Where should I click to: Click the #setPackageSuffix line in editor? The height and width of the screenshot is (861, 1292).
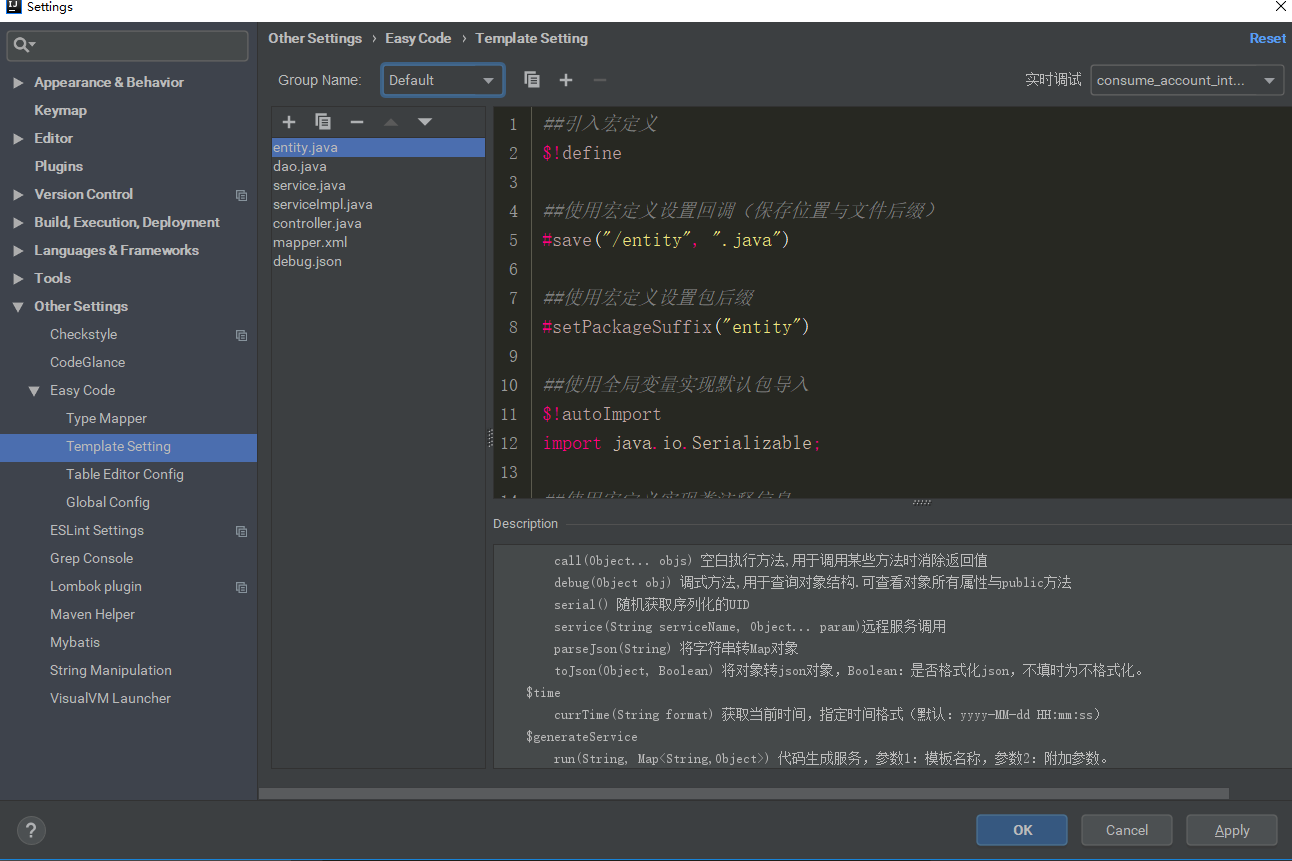676,327
